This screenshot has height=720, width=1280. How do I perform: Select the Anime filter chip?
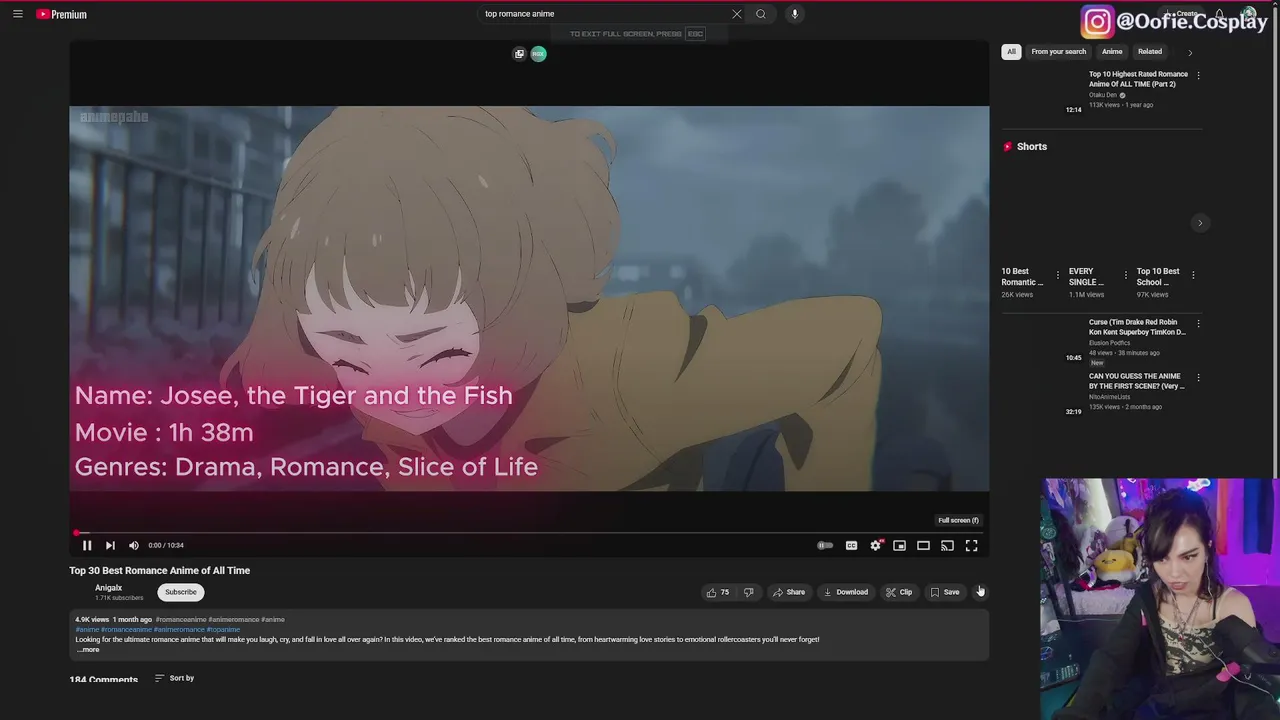1112,52
